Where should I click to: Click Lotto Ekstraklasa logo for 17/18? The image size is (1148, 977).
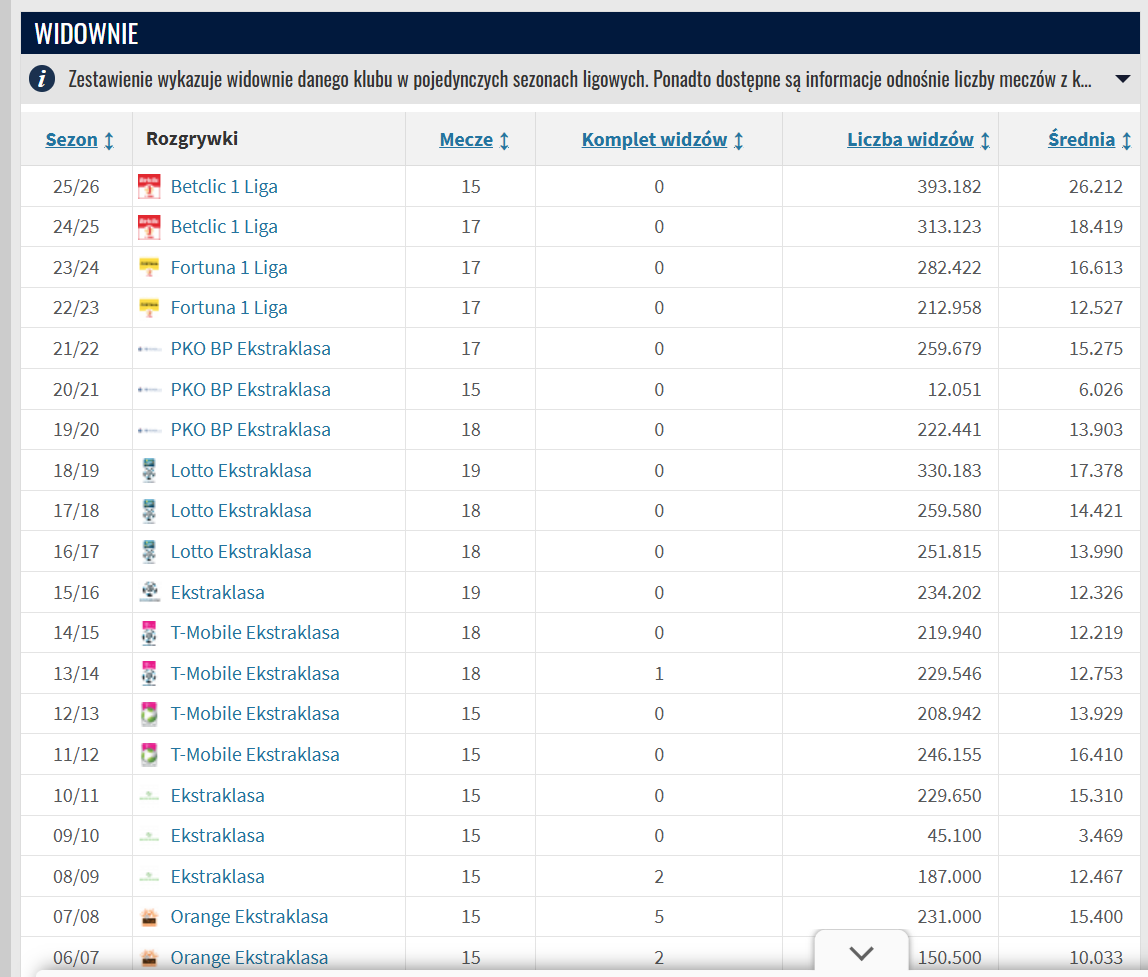[x=149, y=510]
